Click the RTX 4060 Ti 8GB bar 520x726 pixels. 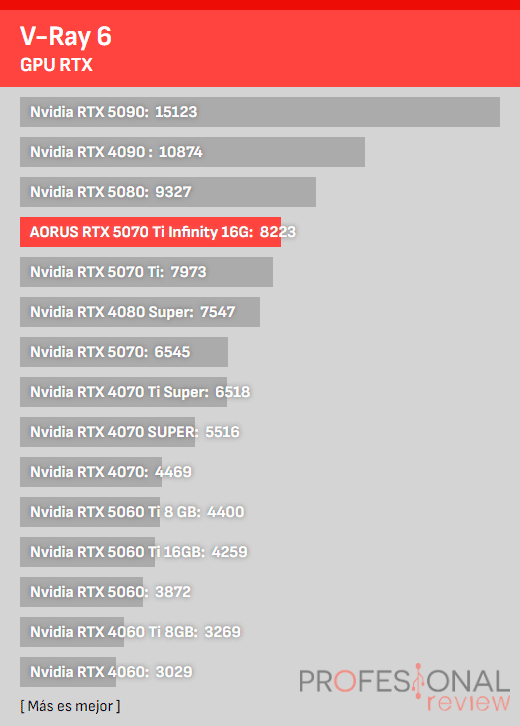point(72,632)
